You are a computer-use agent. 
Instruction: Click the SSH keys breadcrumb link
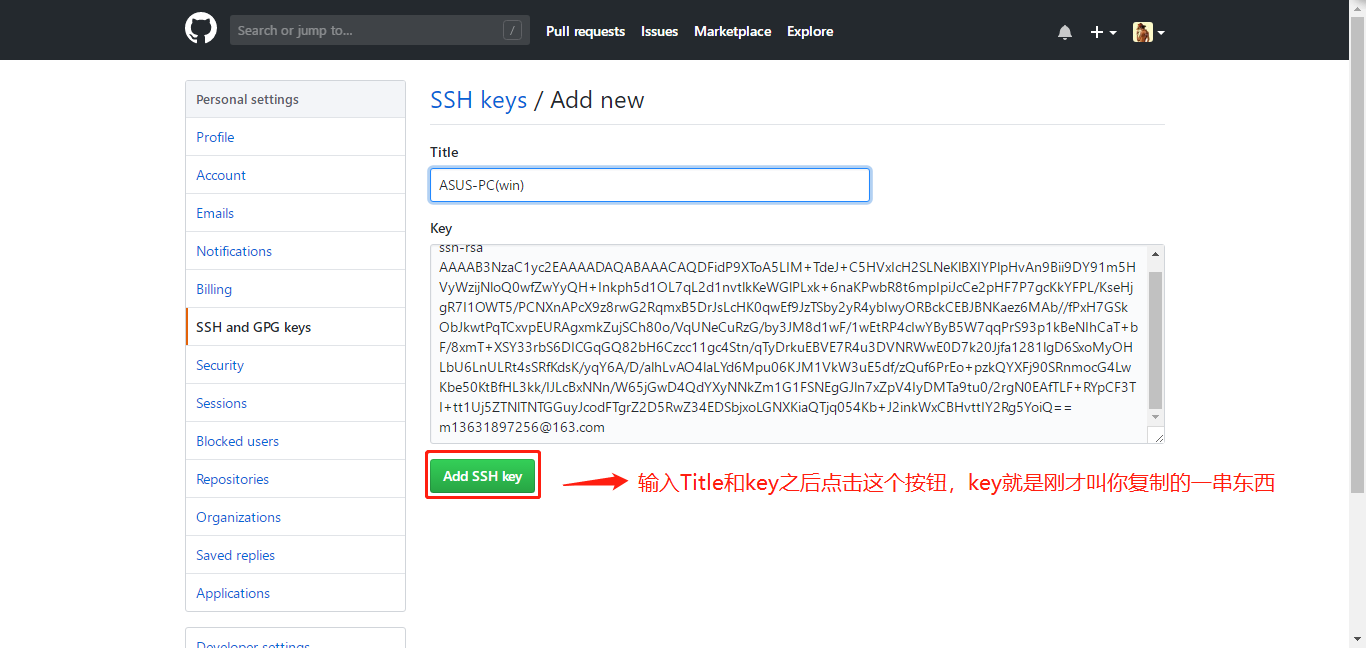[x=478, y=100]
